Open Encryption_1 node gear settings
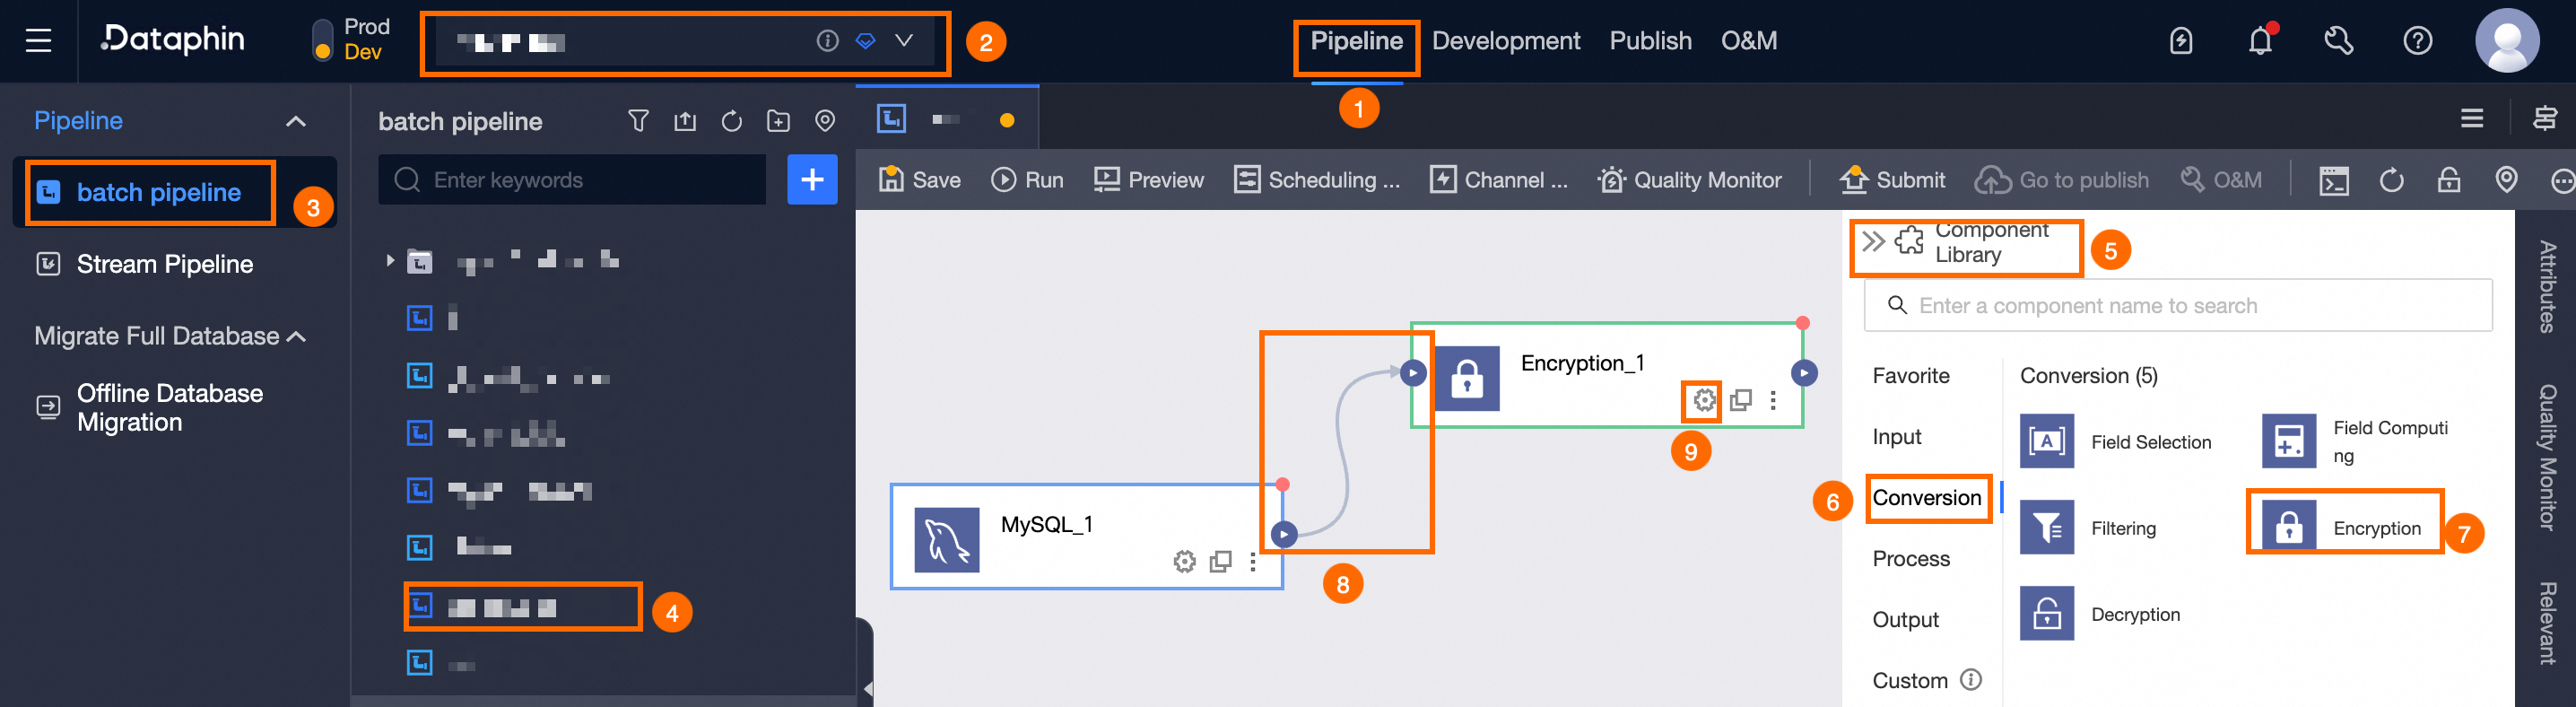 (x=1704, y=401)
